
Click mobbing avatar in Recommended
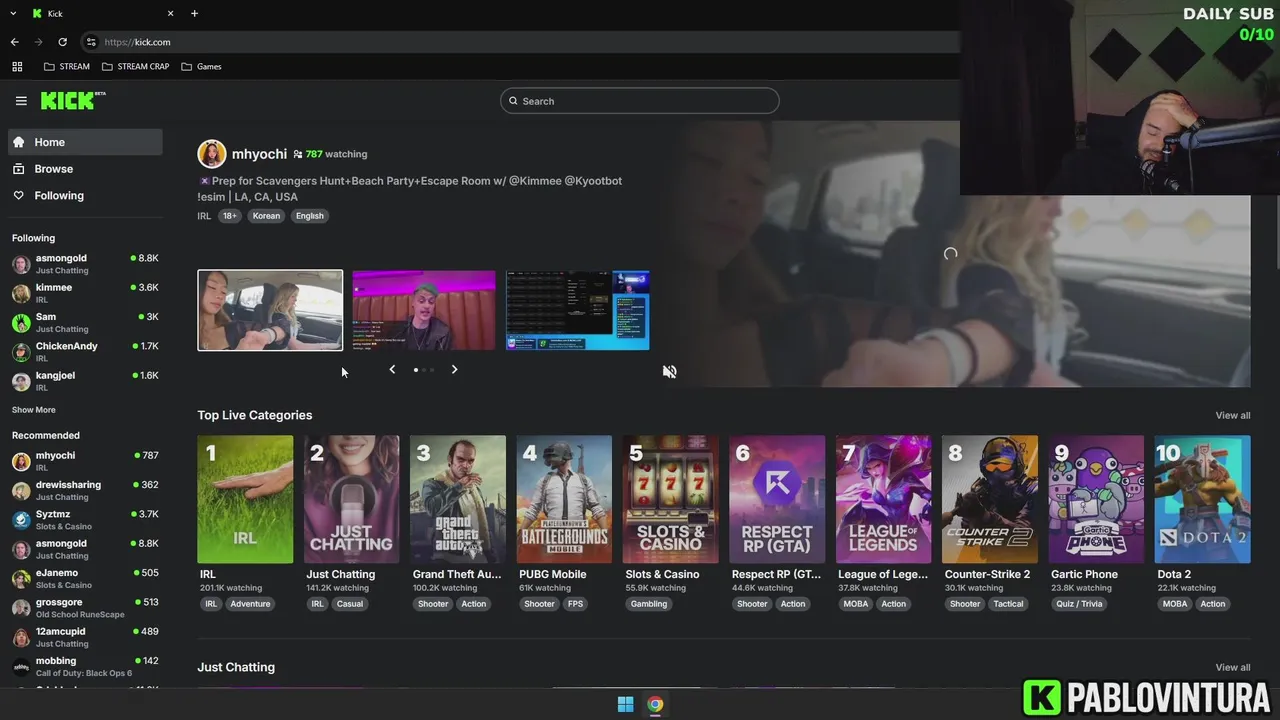coord(21,667)
